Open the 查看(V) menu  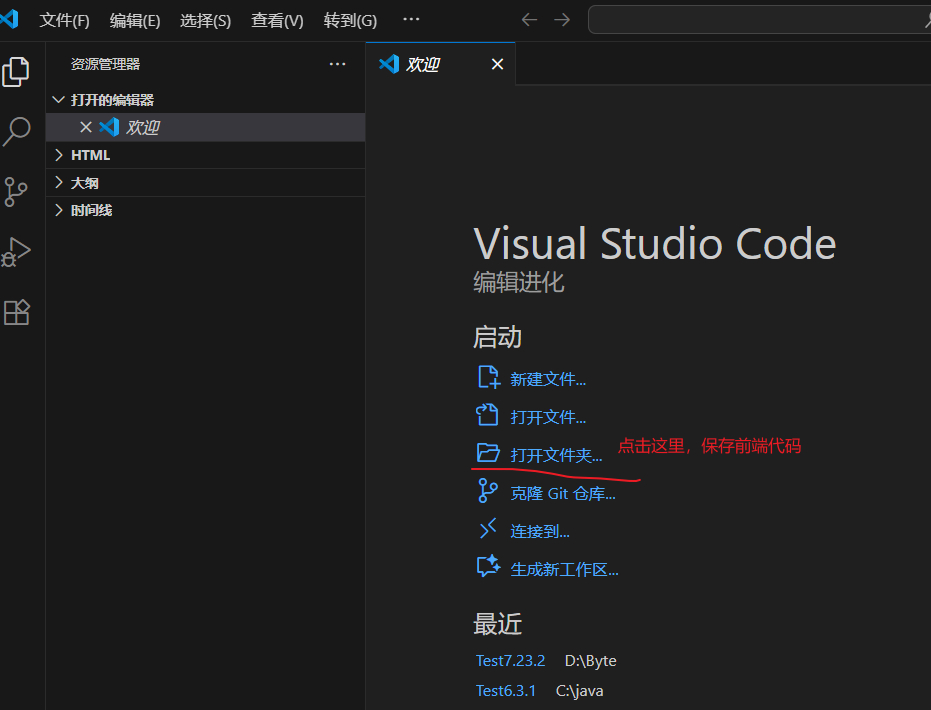(x=277, y=21)
